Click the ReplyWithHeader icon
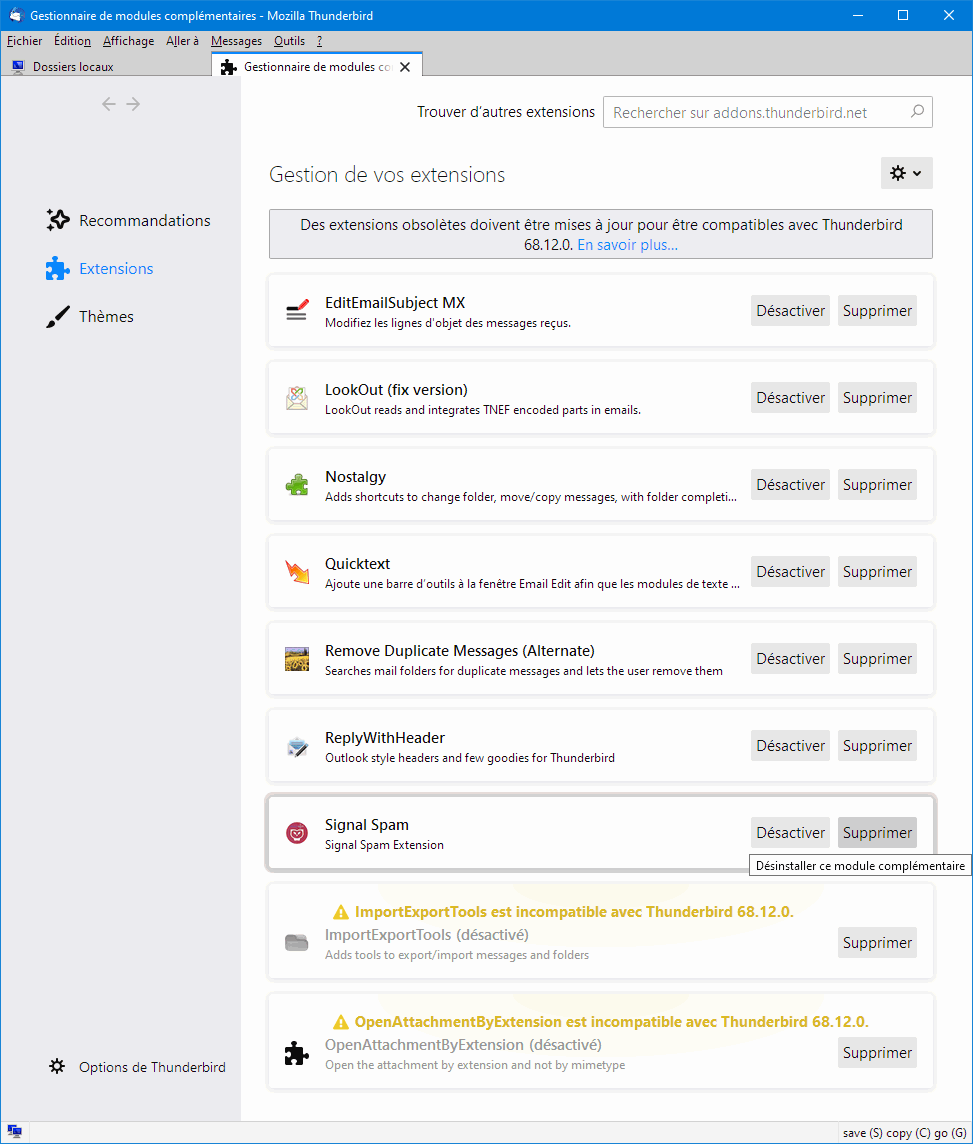 click(297, 746)
